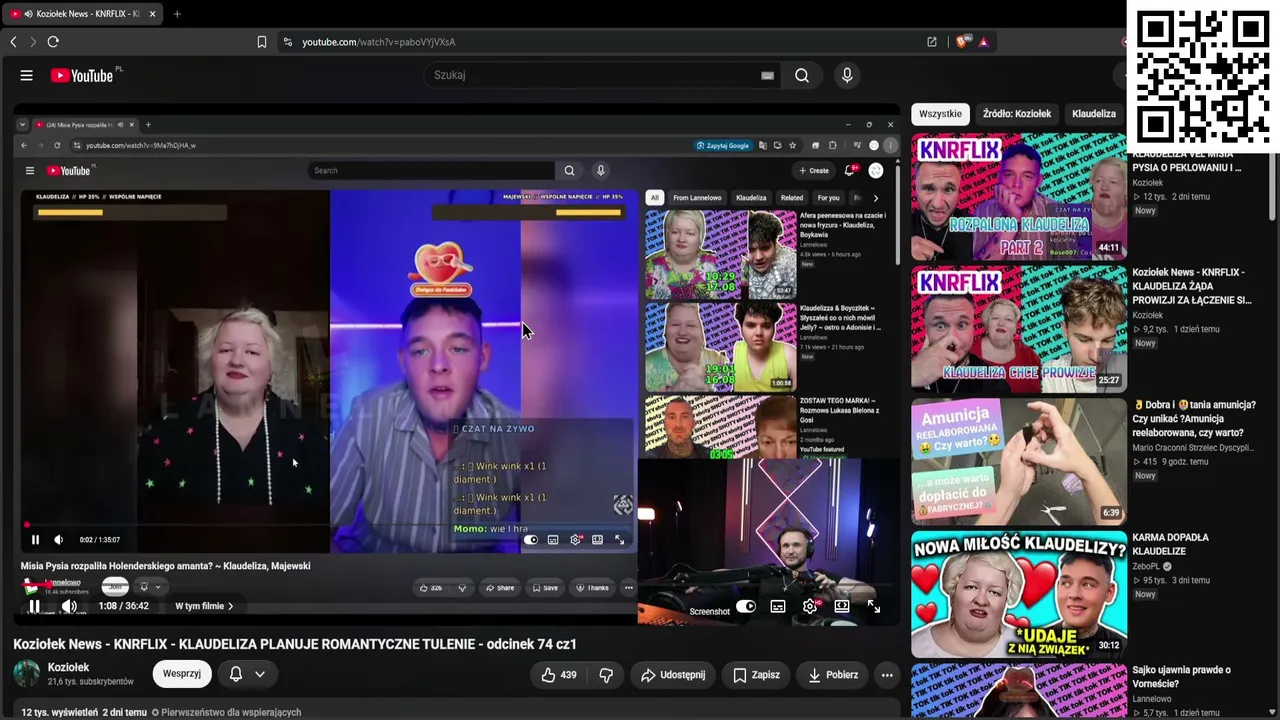Screen dimensions: 1280x720
Task: Bookmark this page with the address bar bookmark icon
Action: tap(262, 42)
